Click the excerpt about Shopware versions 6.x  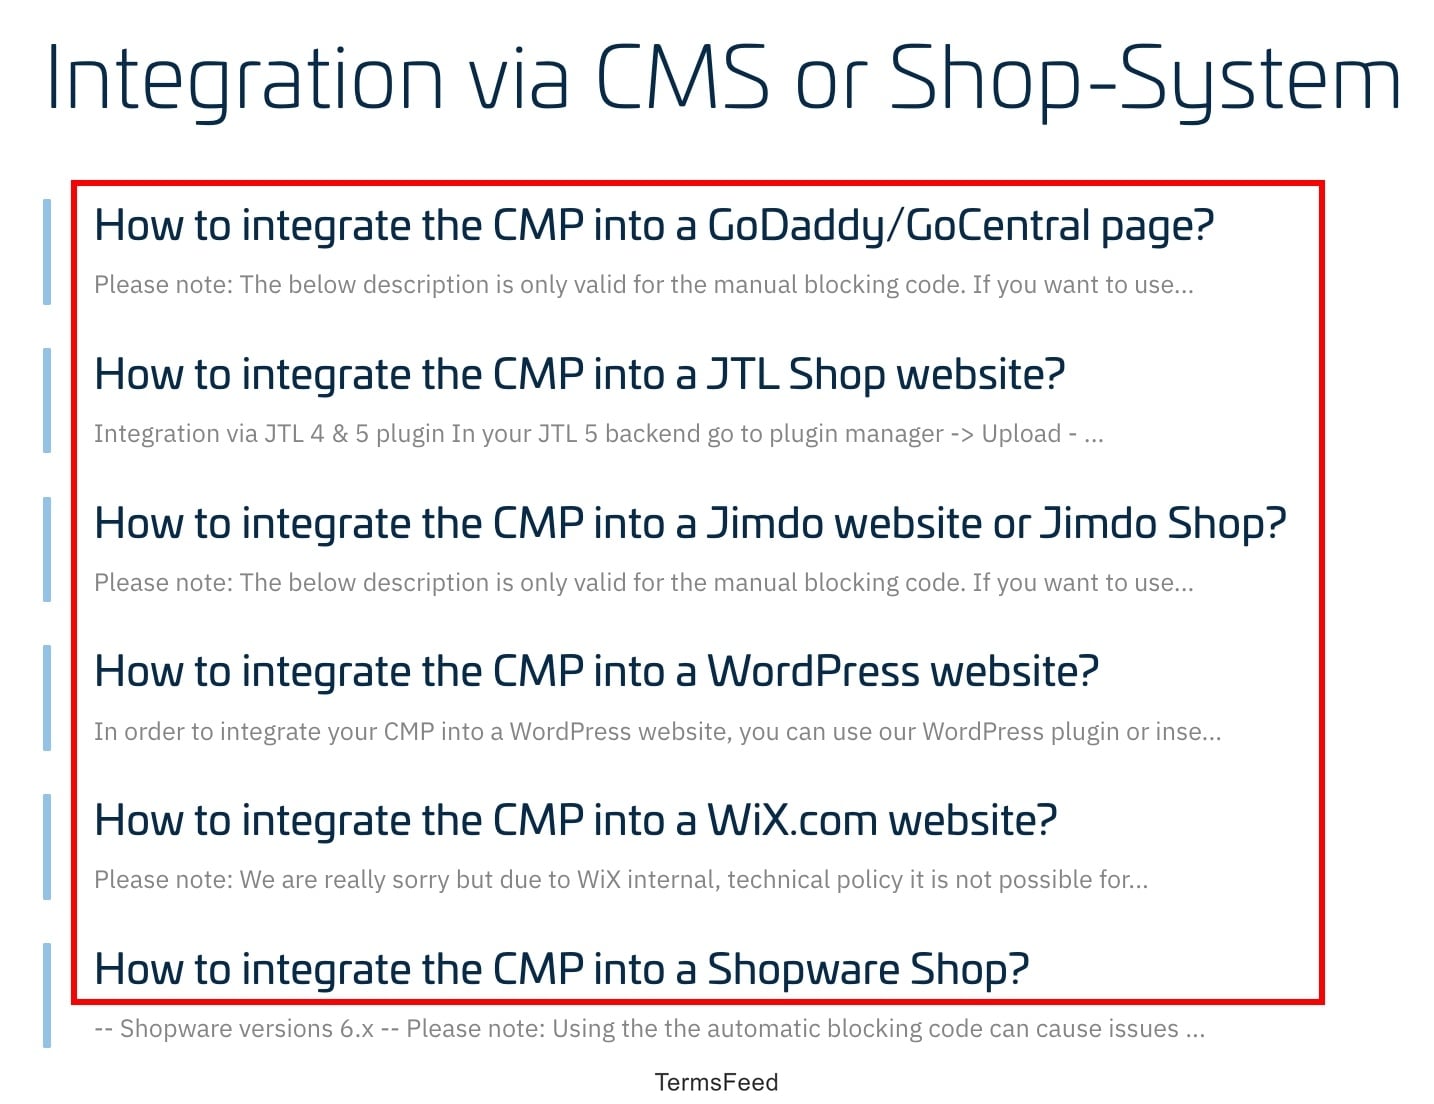coord(649,1029)
